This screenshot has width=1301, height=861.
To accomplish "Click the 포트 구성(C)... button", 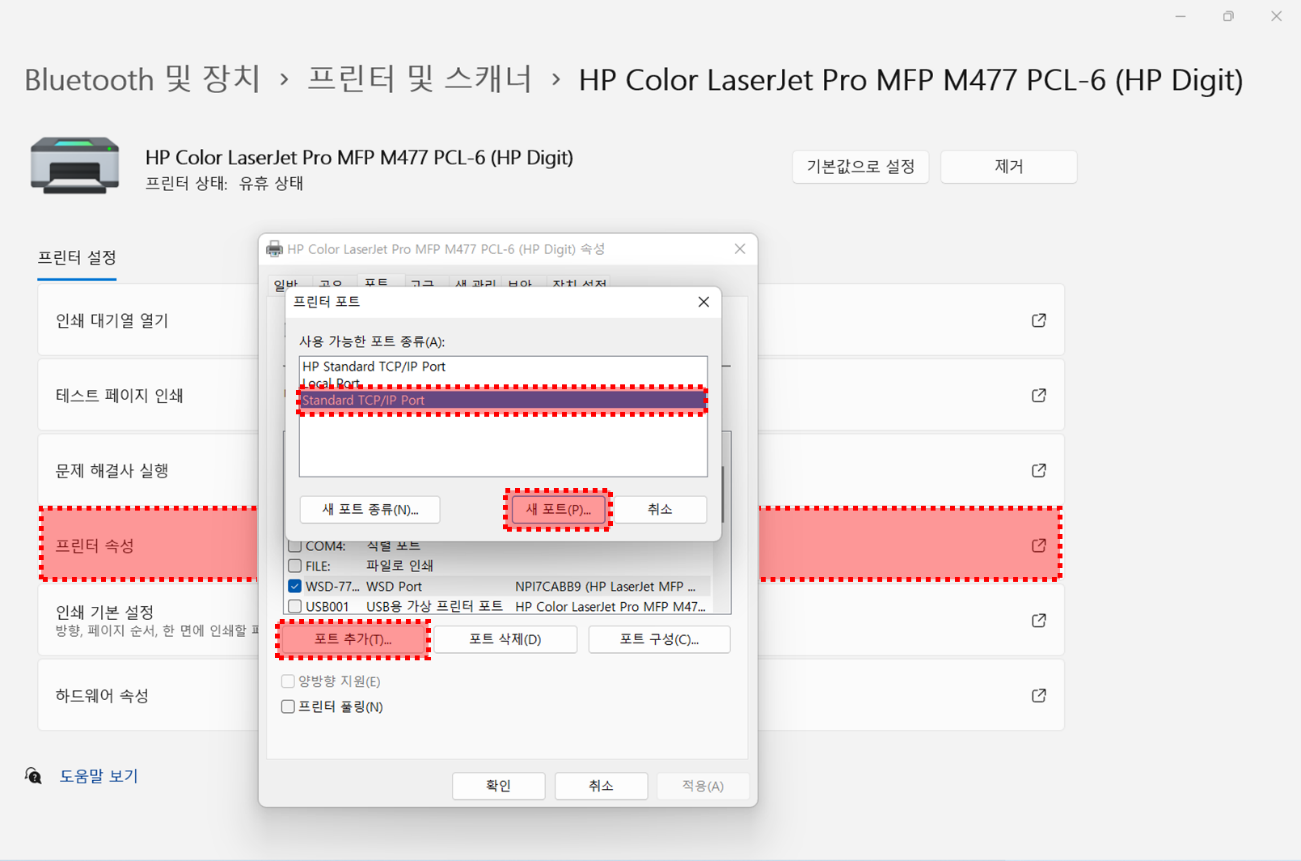I will [659, 639].
